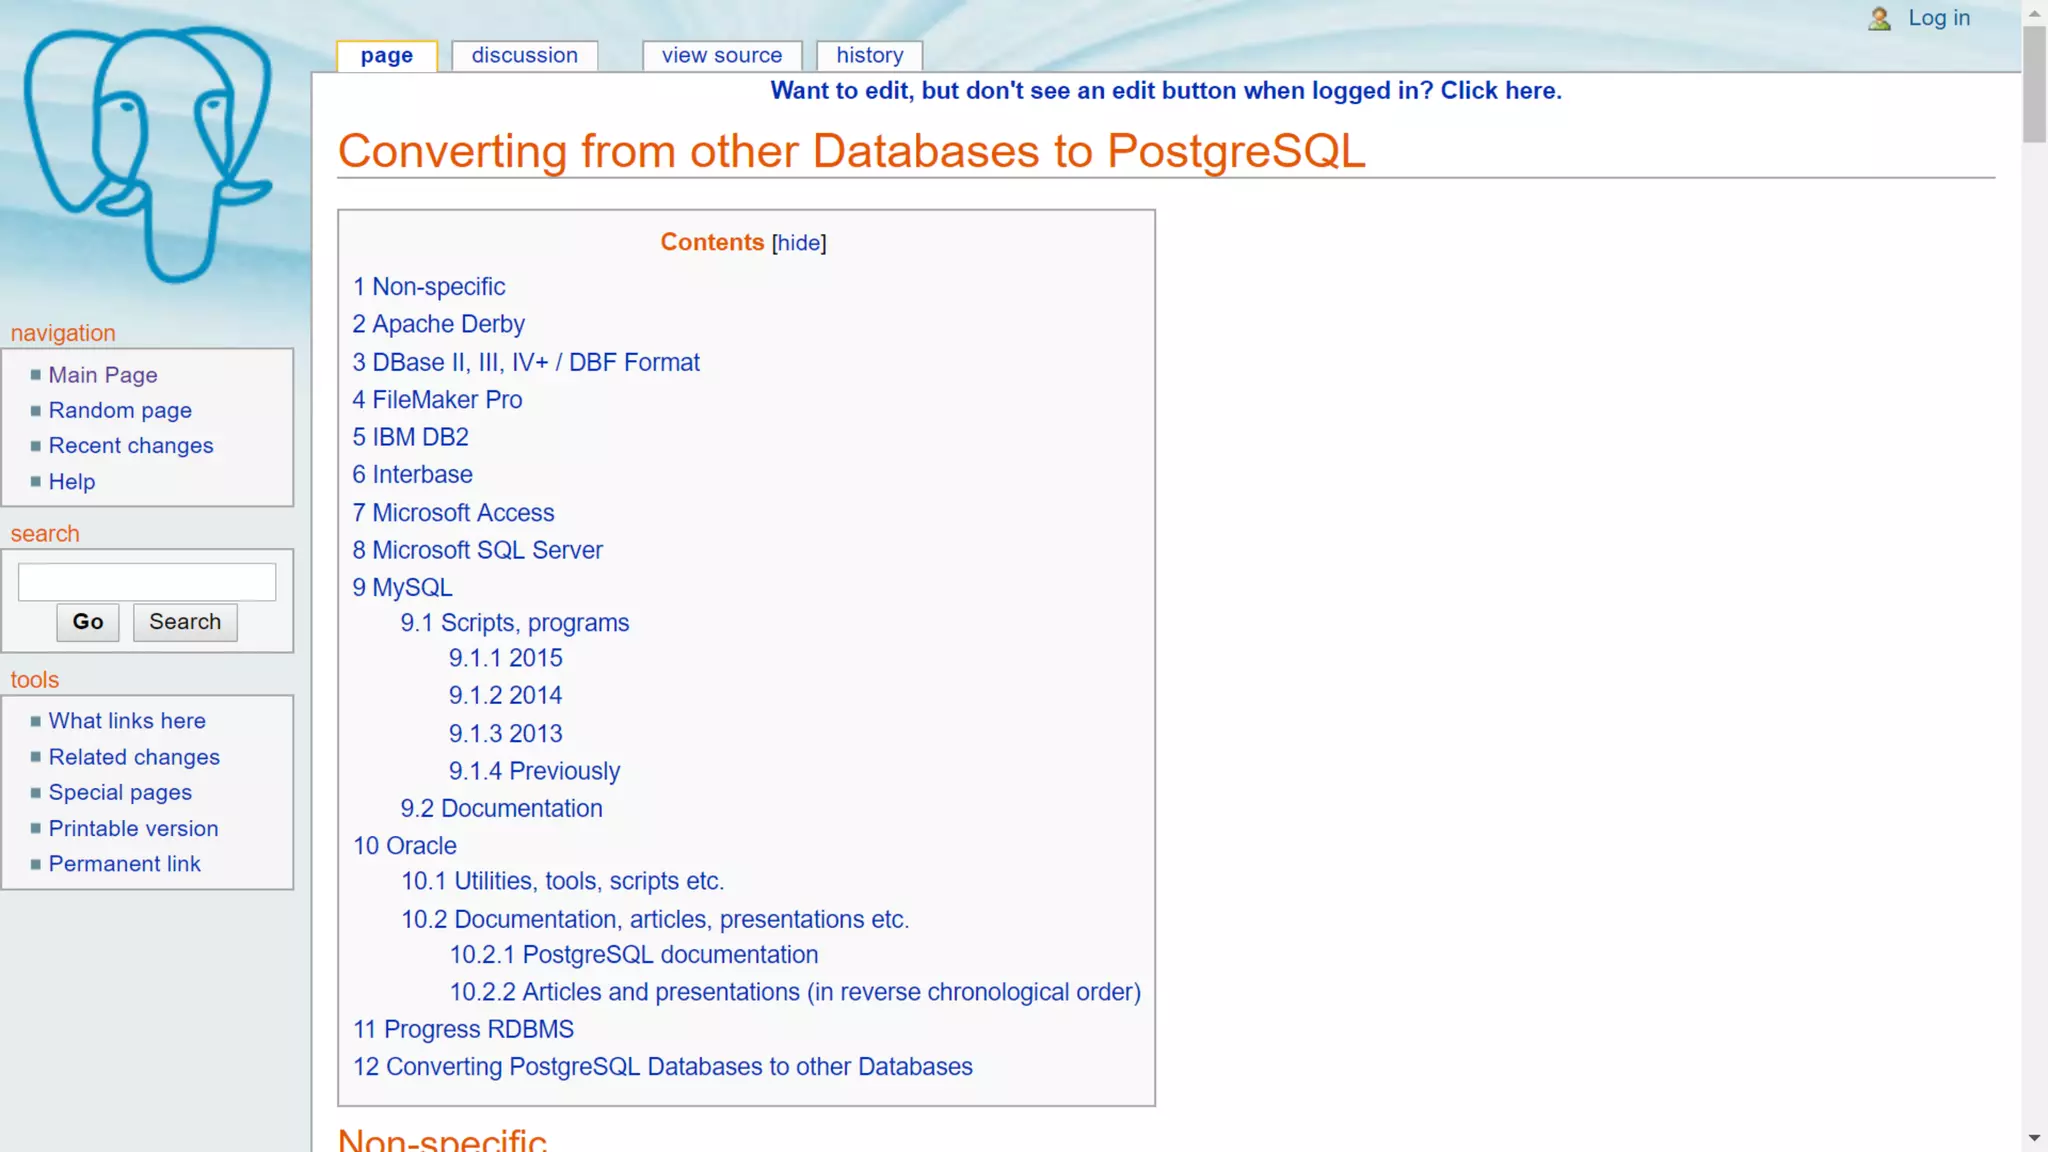The image size is (2048, 1152).
Task: Click the user icon beside Log in
Action: coord(1879,19)
